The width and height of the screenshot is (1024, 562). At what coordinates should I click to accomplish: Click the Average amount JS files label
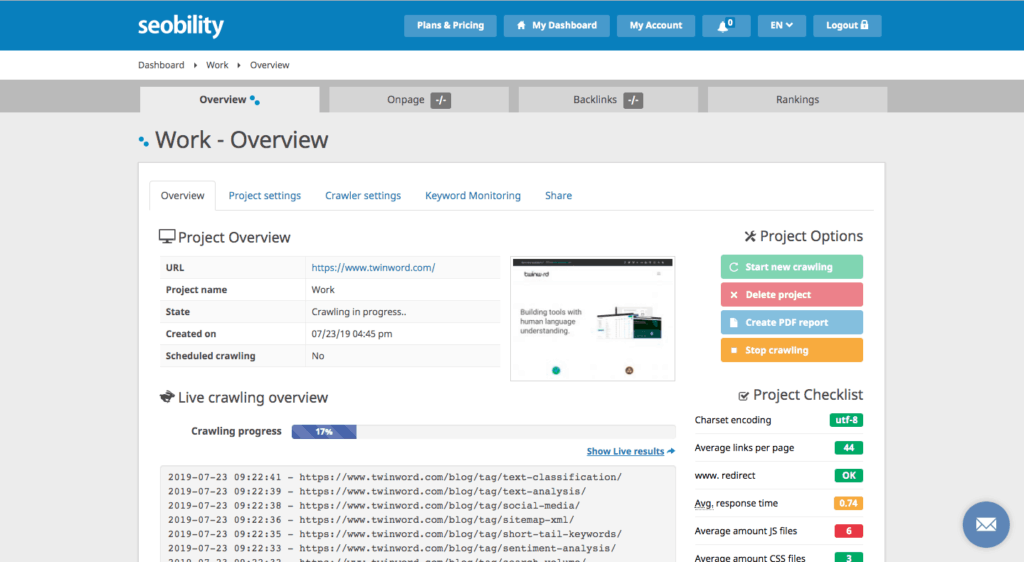pos(746,531)
